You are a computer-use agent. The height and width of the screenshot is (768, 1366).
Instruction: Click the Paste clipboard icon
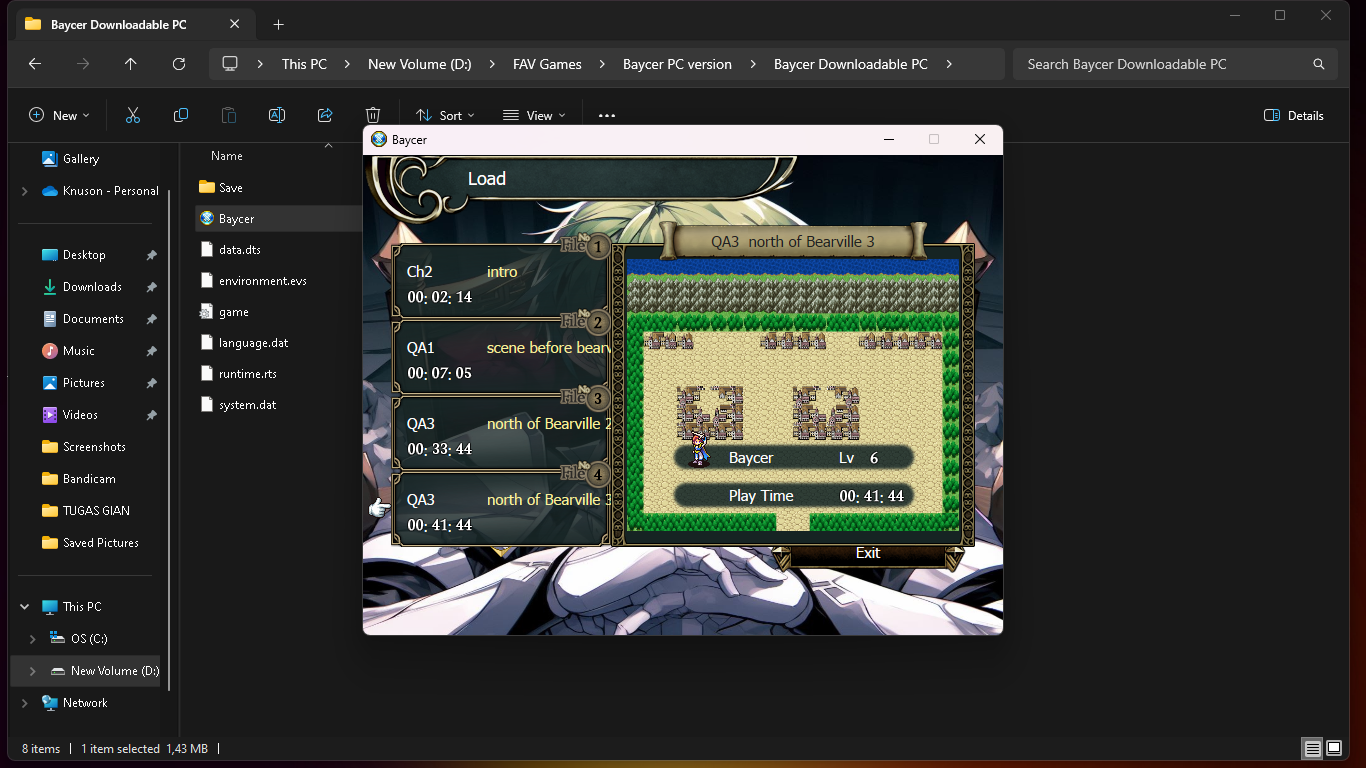[x=229, y=115]
